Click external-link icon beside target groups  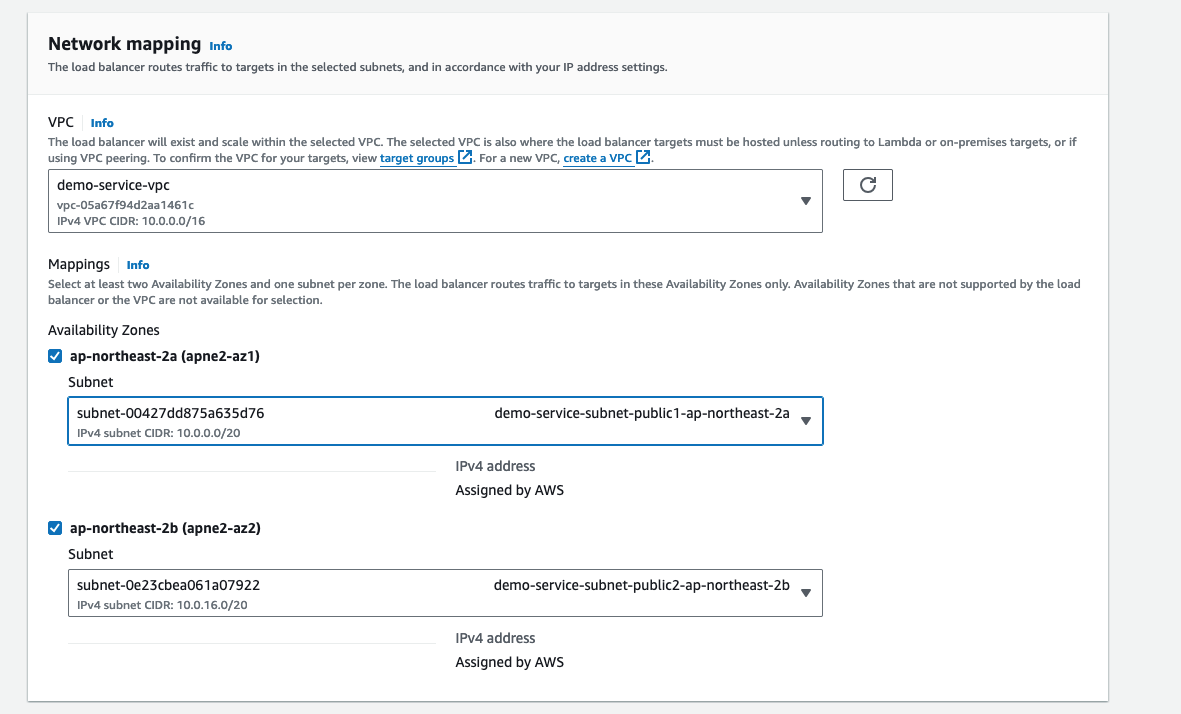(465, 157)
